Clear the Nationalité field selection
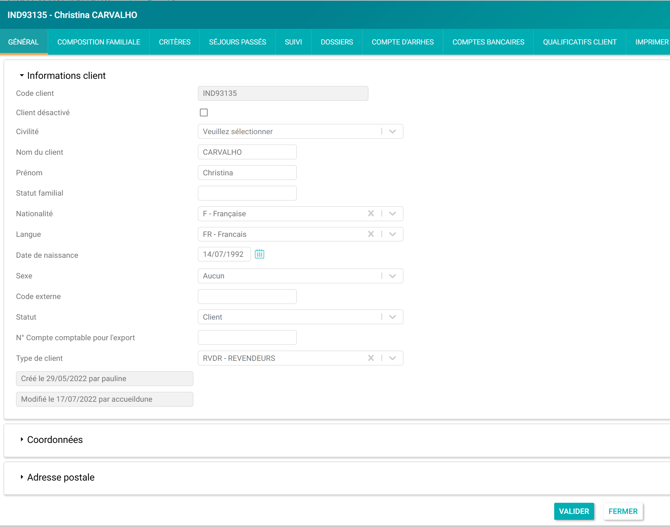 click(x=371, y=214)
